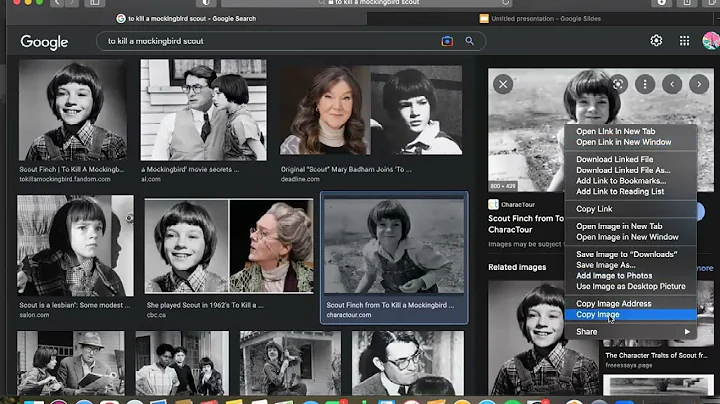The image size is (720, 404).
Task: Click the cbc.ca source link
Action: pos(156,315)
